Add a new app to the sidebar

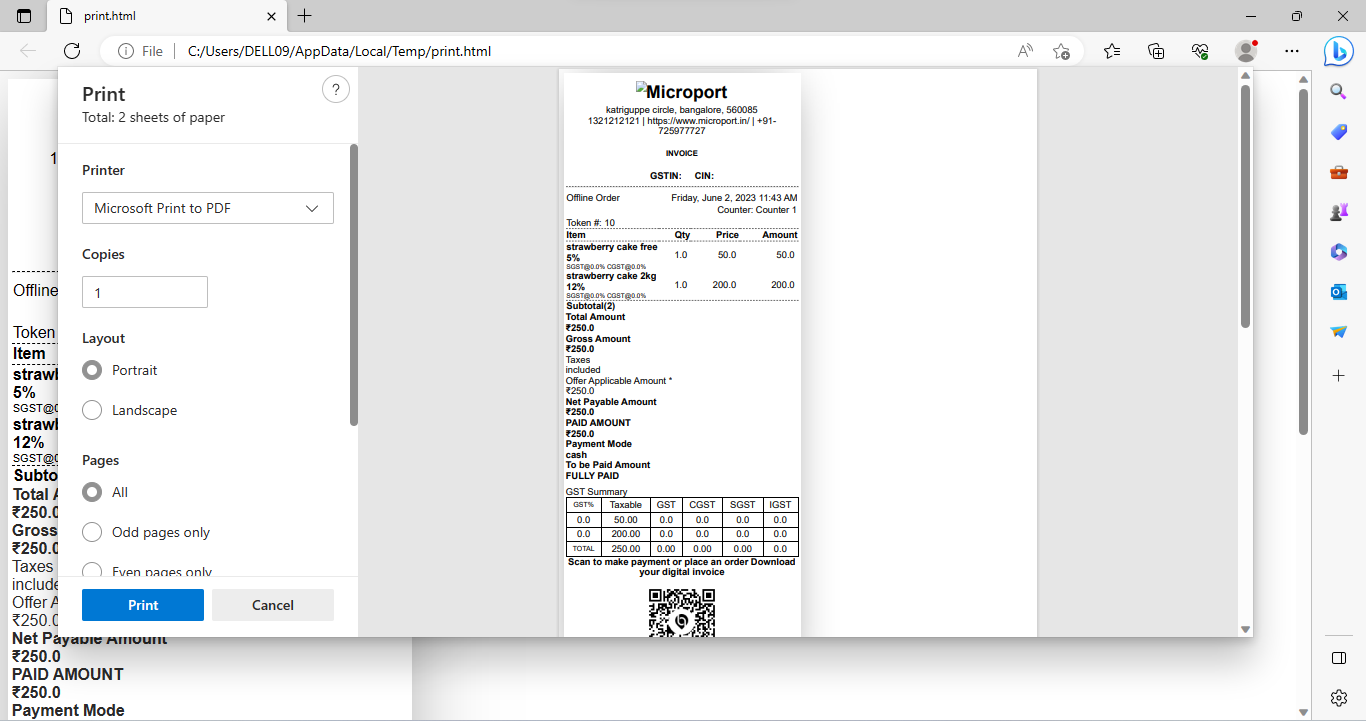[x=1339, y=376]
